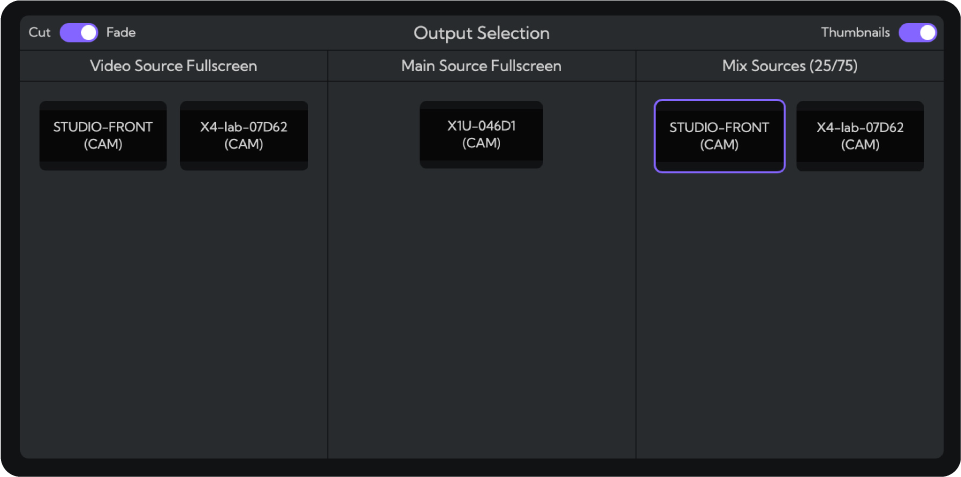Click empty area below Mix Sources thumbnails
The width and height of the screenshot is (961, 477).
click(x=789, y=310)
